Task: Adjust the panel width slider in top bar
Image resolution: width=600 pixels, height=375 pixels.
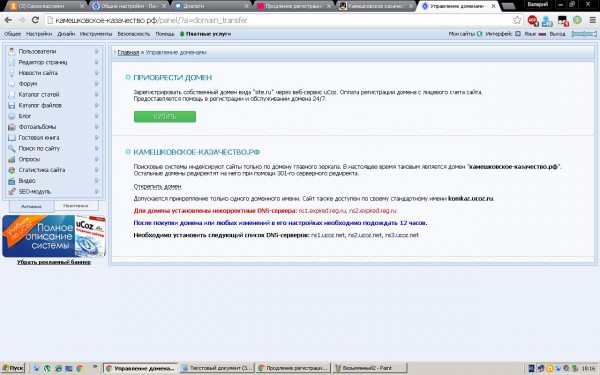Action: [584, 34]
